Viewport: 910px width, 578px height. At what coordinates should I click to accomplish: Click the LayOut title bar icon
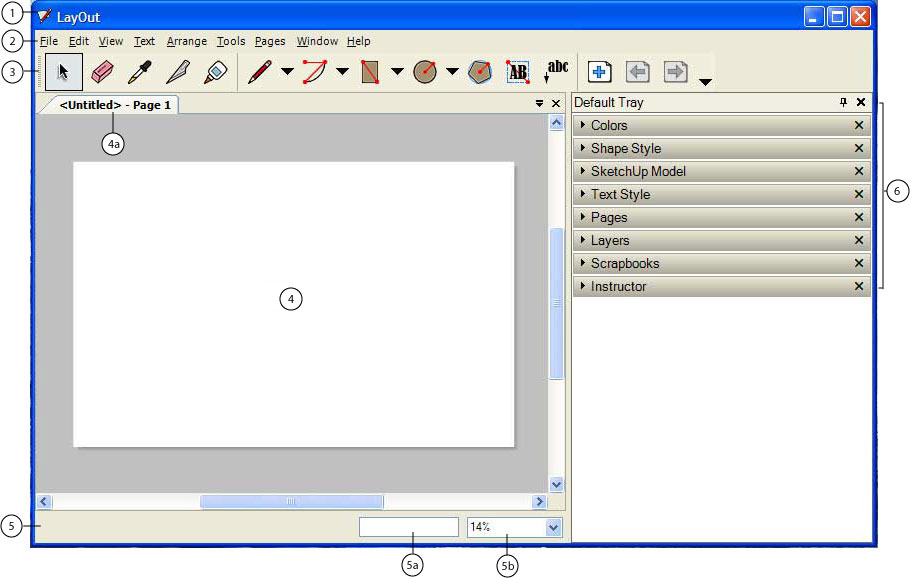45,16
